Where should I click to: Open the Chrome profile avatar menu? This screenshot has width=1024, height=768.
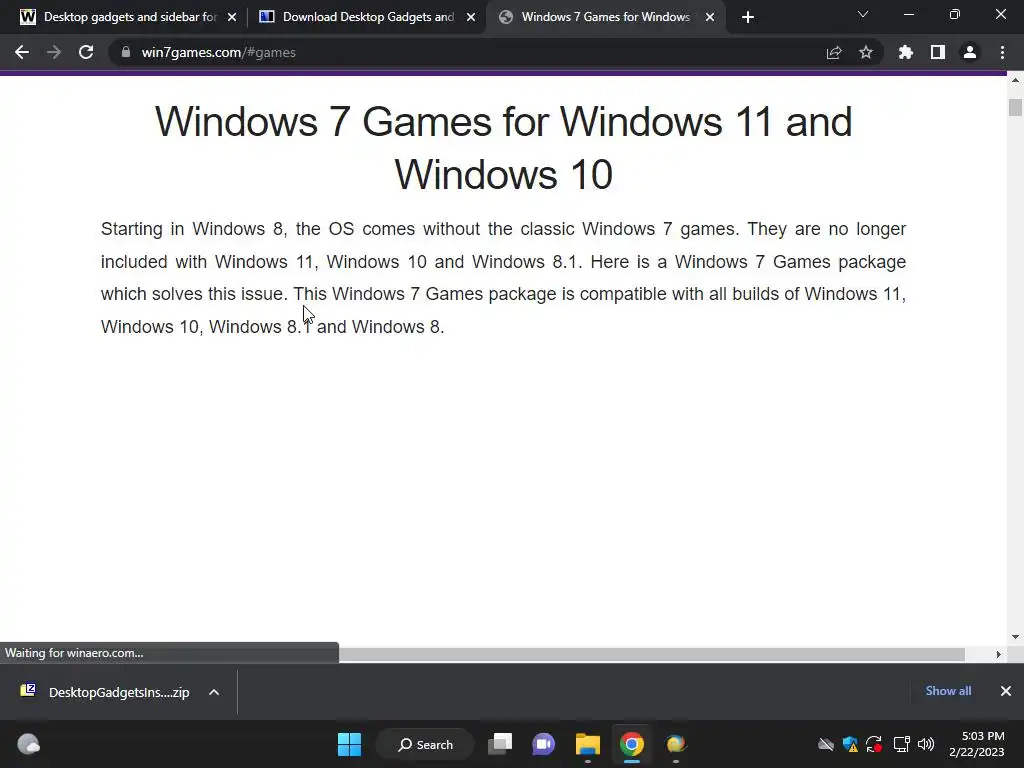(970, 52)
